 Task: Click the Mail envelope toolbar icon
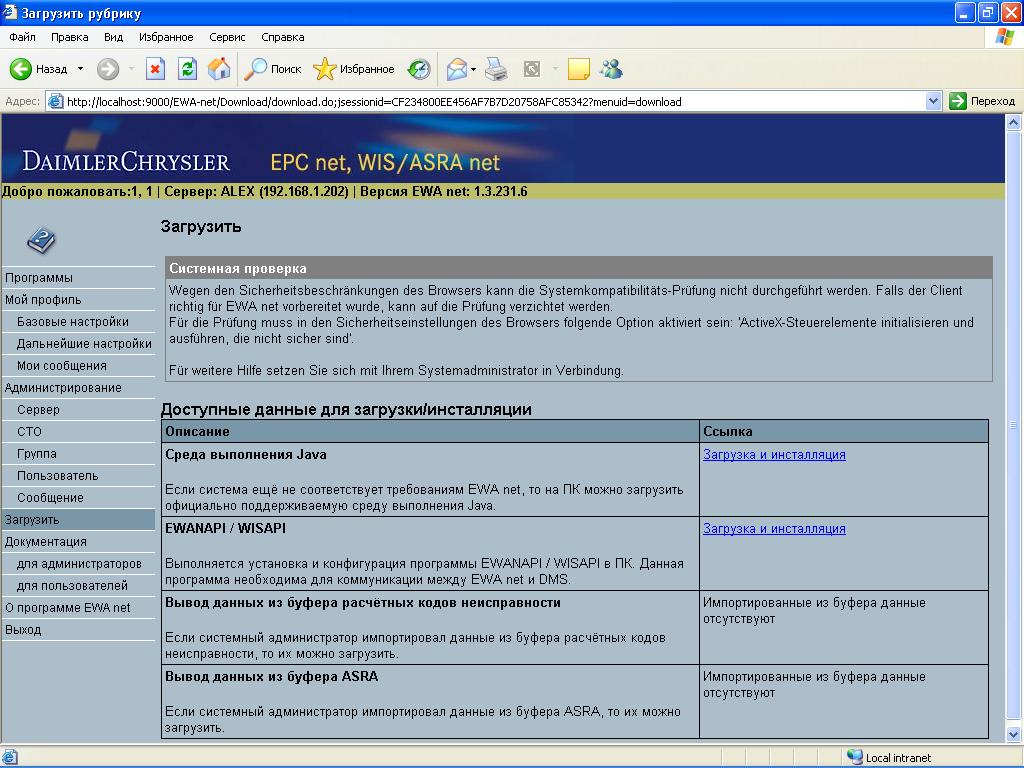click(456, 69)
